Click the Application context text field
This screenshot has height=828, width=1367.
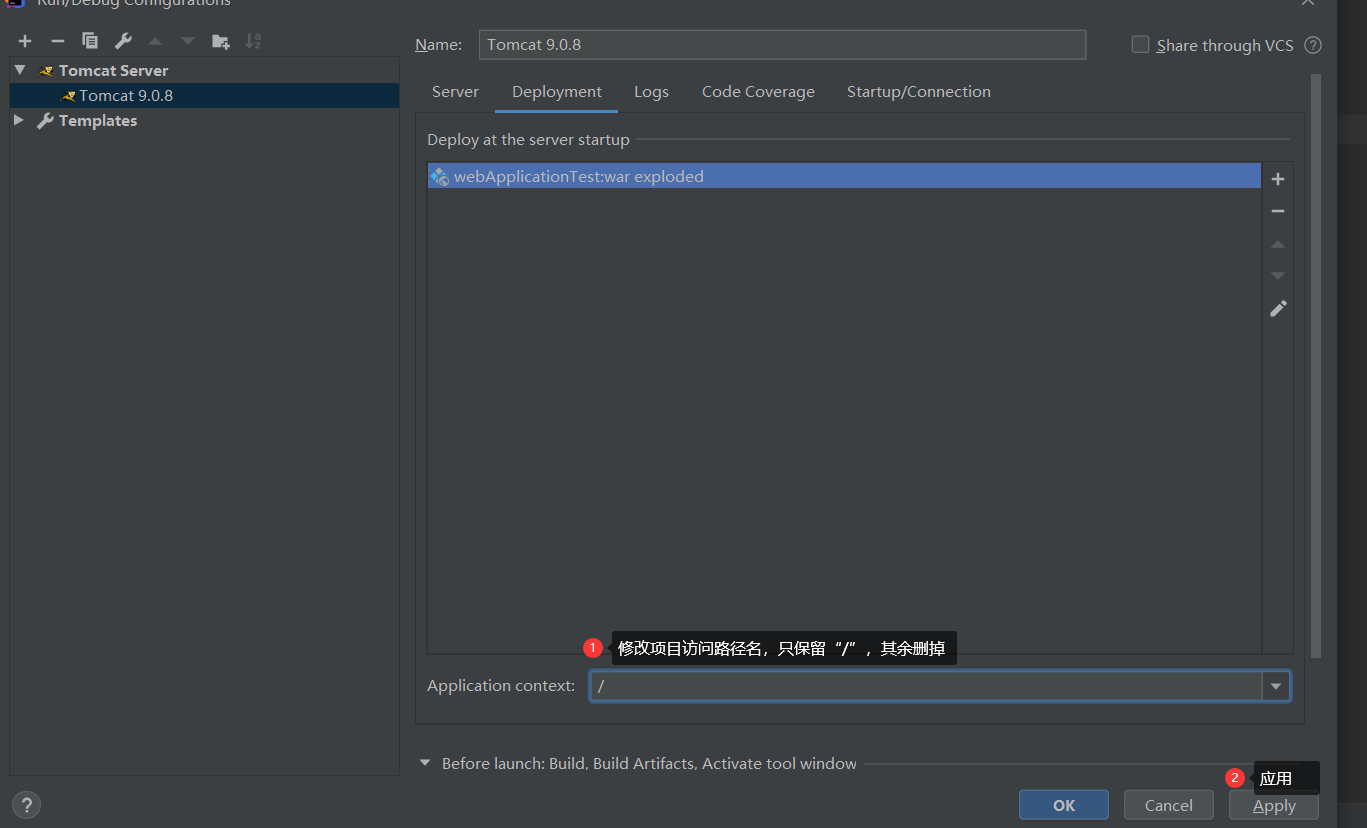pos(926,686)
